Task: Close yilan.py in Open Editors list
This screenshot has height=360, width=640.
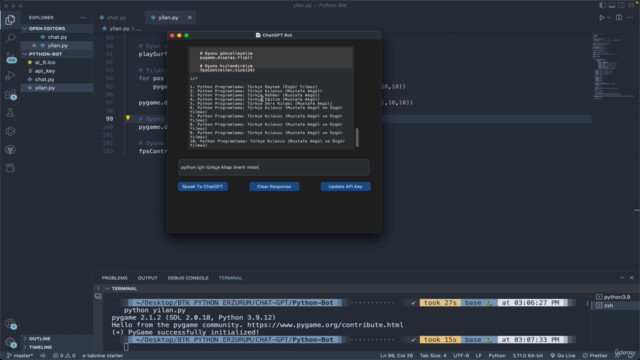Action: (34, 45)
